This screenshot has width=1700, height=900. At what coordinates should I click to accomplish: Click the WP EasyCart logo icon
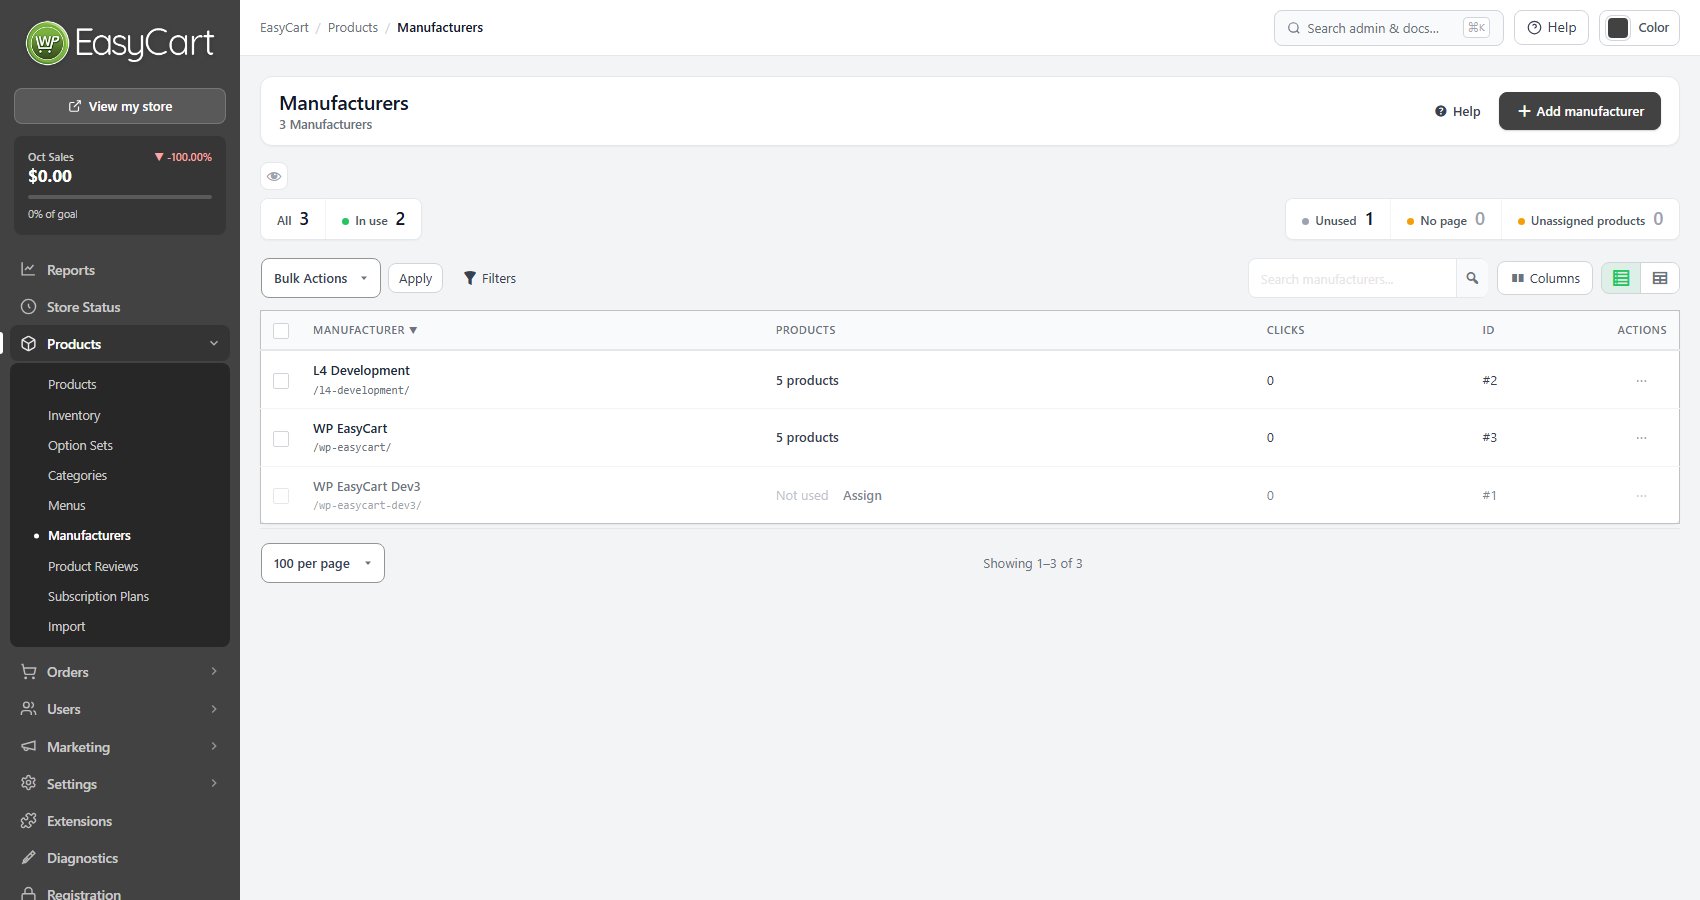(47, 43)
